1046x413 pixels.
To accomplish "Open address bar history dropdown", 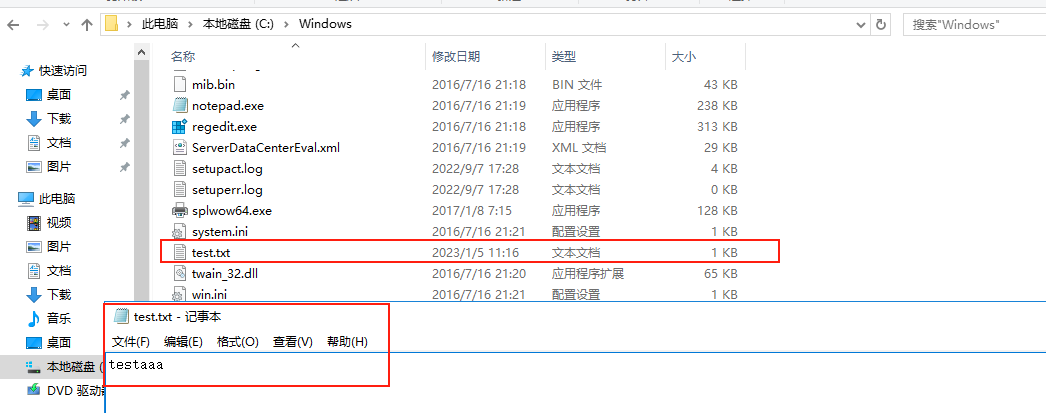I will [x=862, y=25].
